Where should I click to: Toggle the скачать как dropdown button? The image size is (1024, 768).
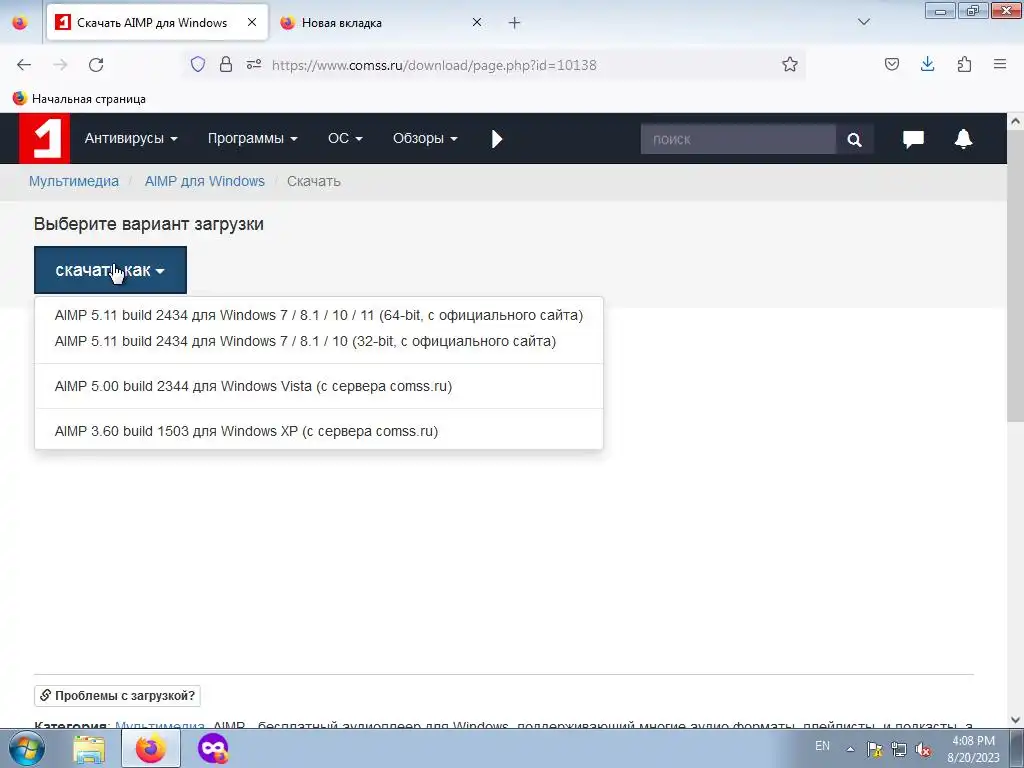(x=110, y=270)
